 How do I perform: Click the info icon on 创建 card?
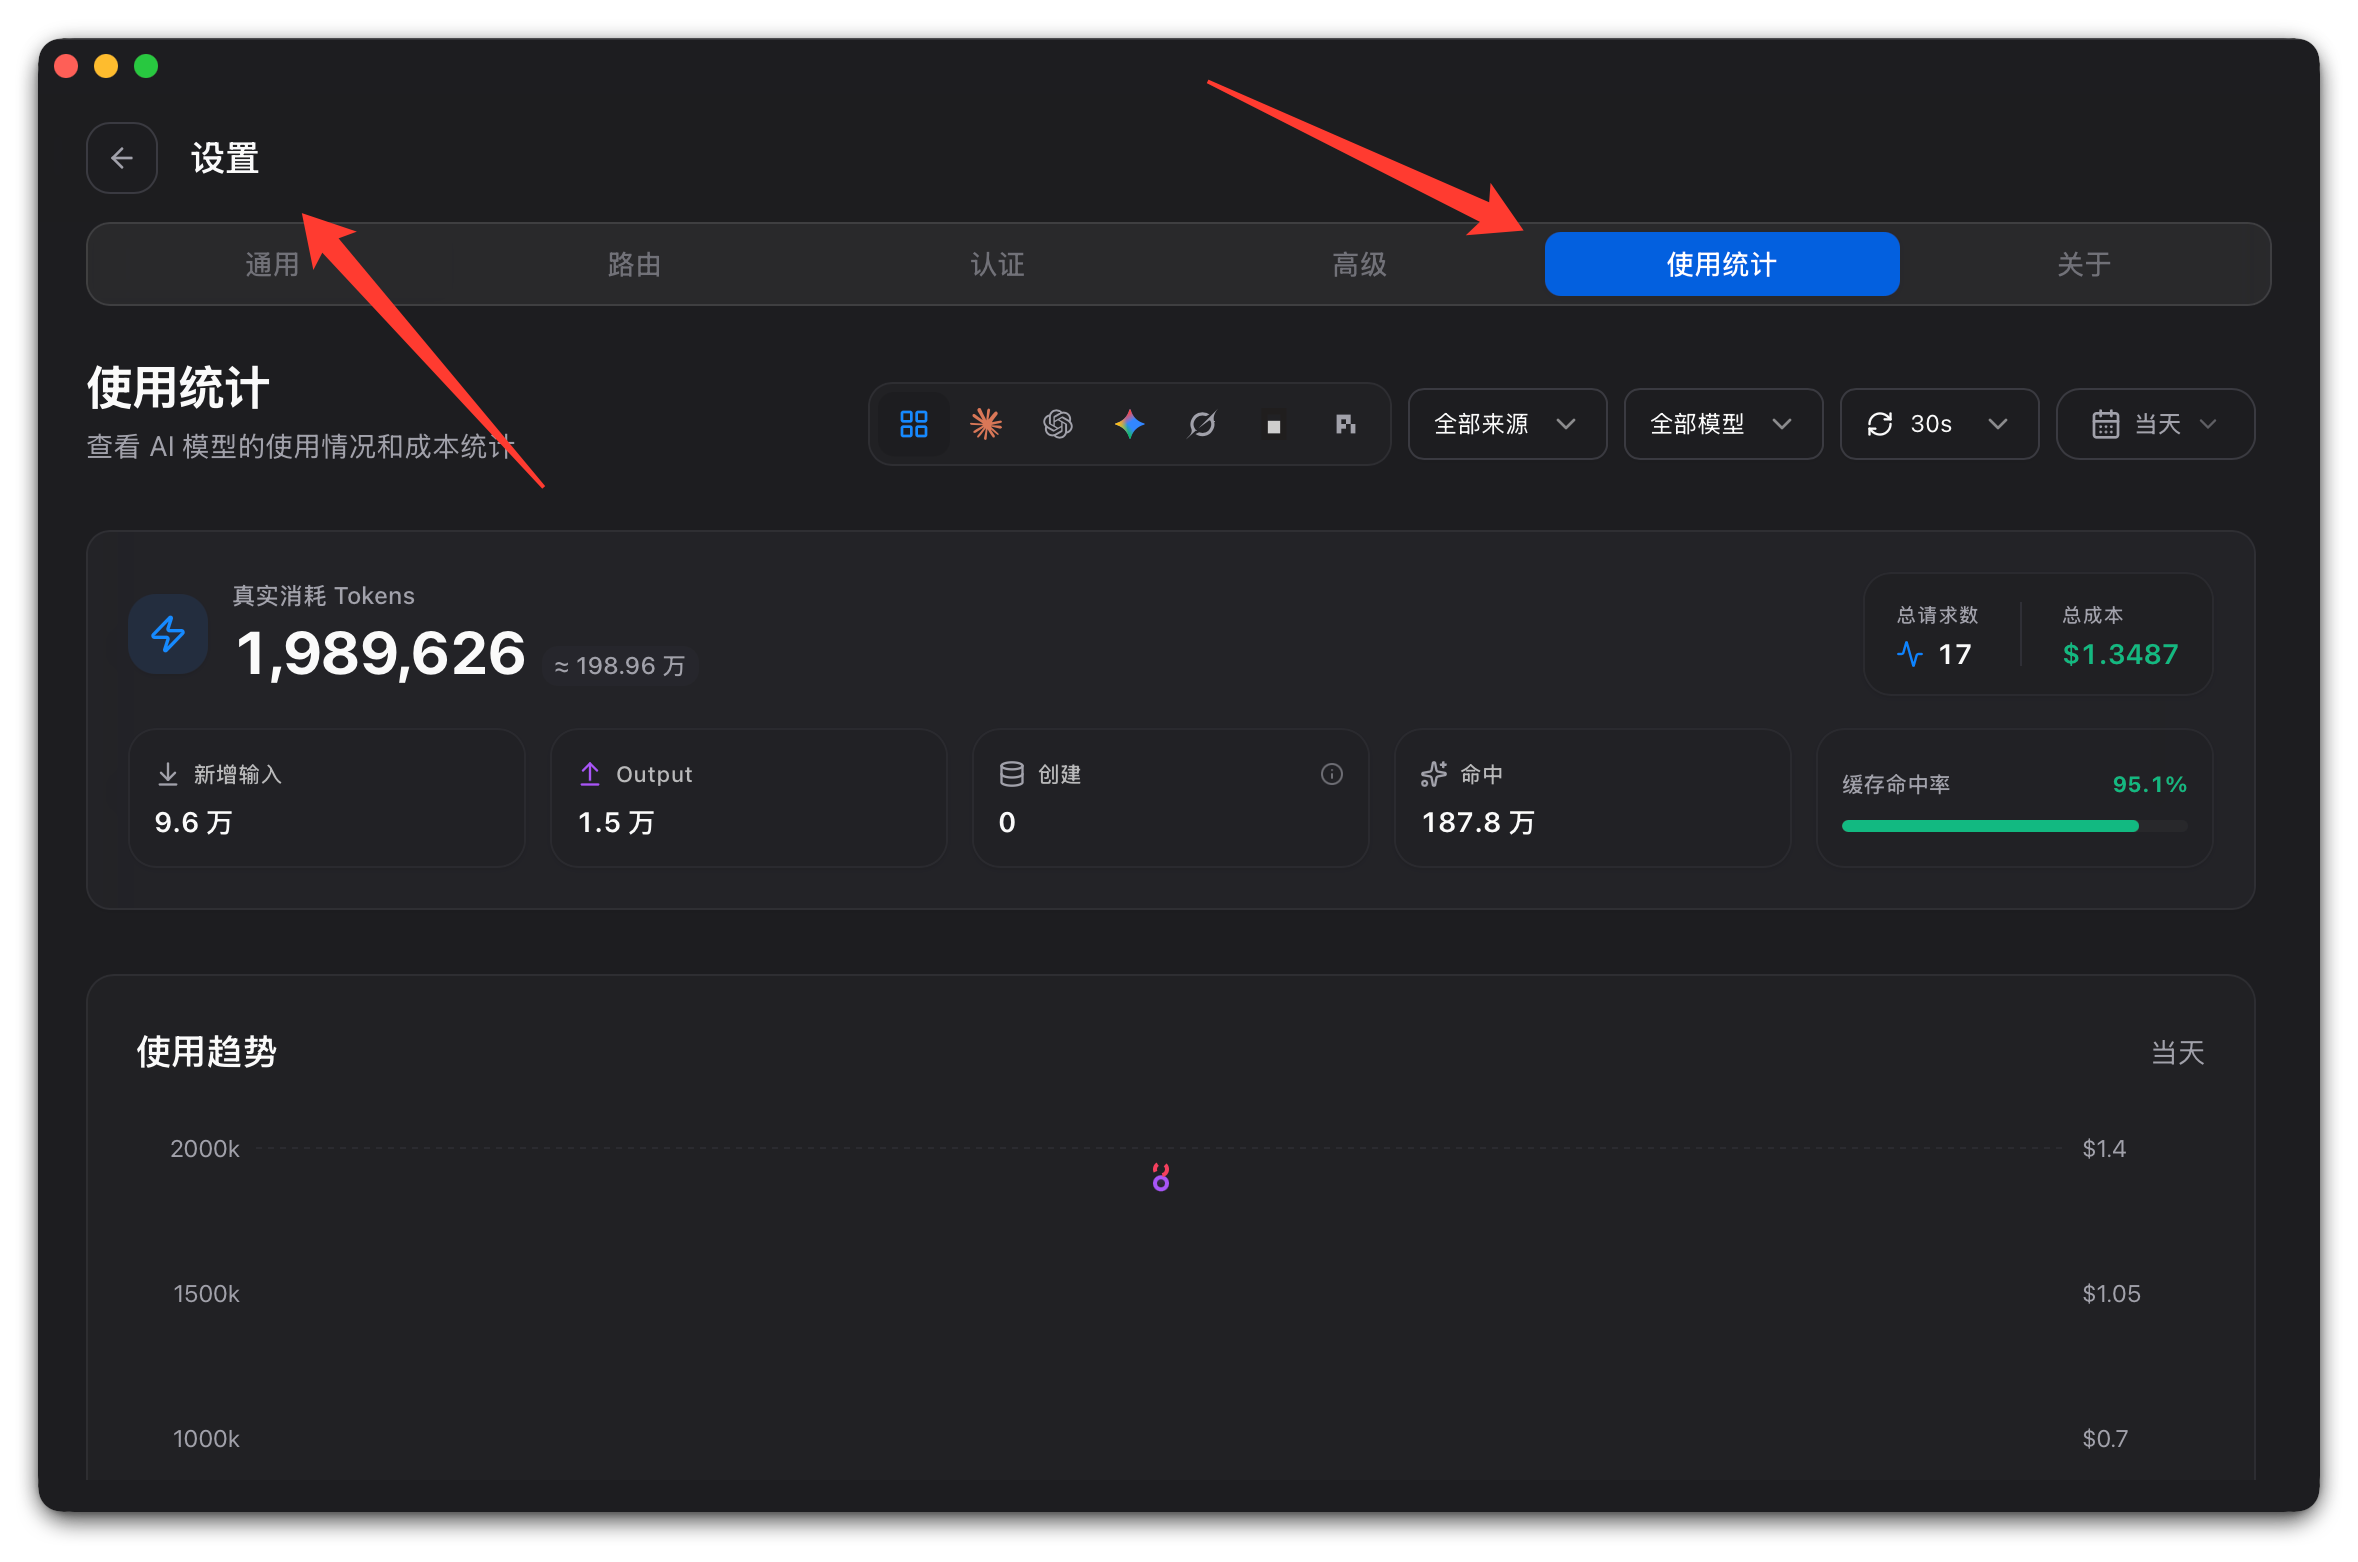click(x=1331, y=774)
